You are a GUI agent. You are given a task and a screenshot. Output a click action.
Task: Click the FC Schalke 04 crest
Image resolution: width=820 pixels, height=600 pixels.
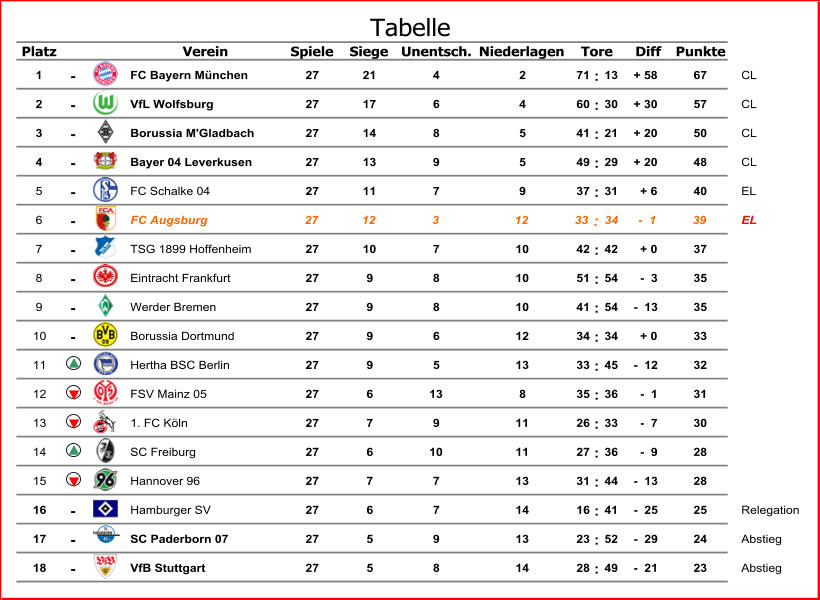point(105,190)
